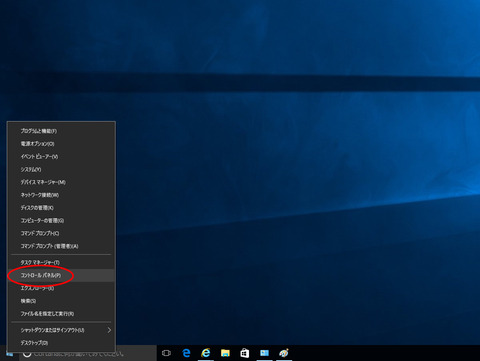This screenshot has width=480, height=361.
Task: Open タスク マネージャー
Action: point(61,263)
